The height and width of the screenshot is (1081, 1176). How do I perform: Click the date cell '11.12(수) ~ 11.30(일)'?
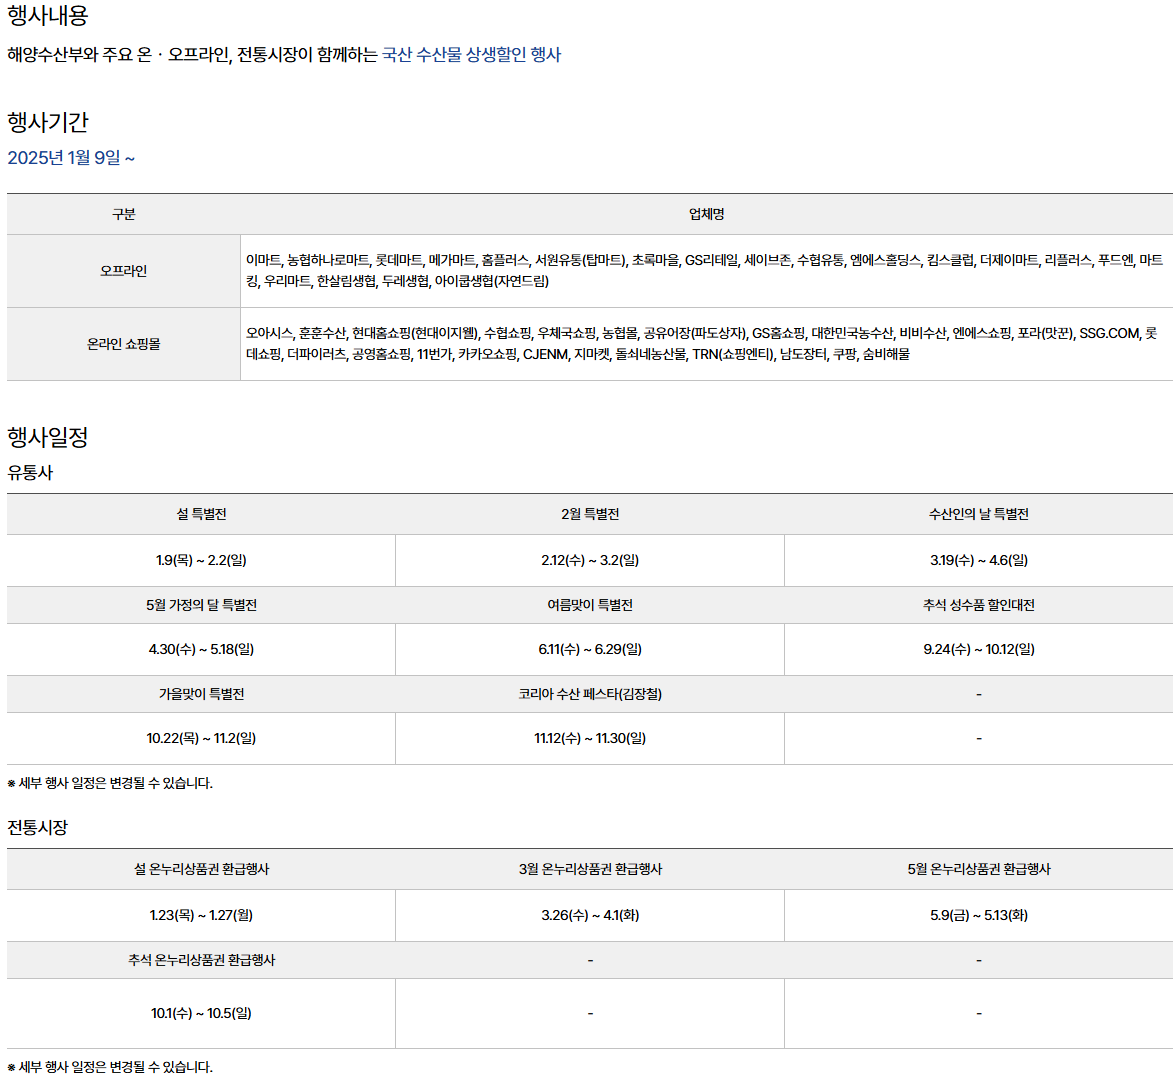click(590, 738)
